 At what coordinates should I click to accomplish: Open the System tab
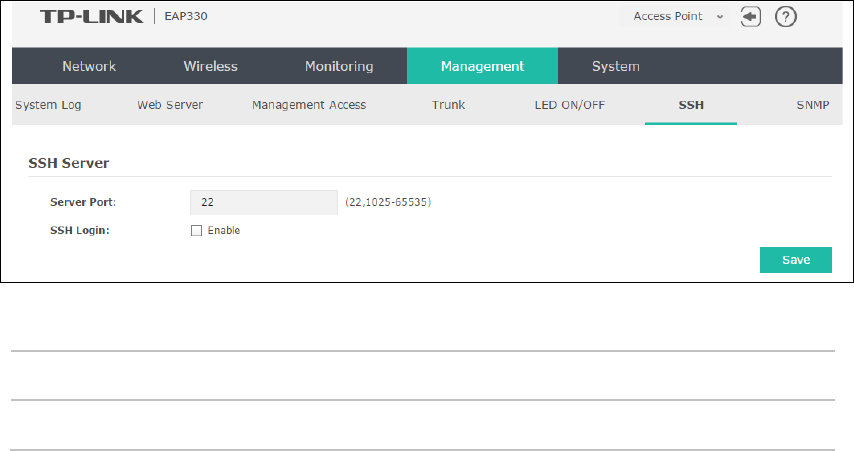coord(615,66)
